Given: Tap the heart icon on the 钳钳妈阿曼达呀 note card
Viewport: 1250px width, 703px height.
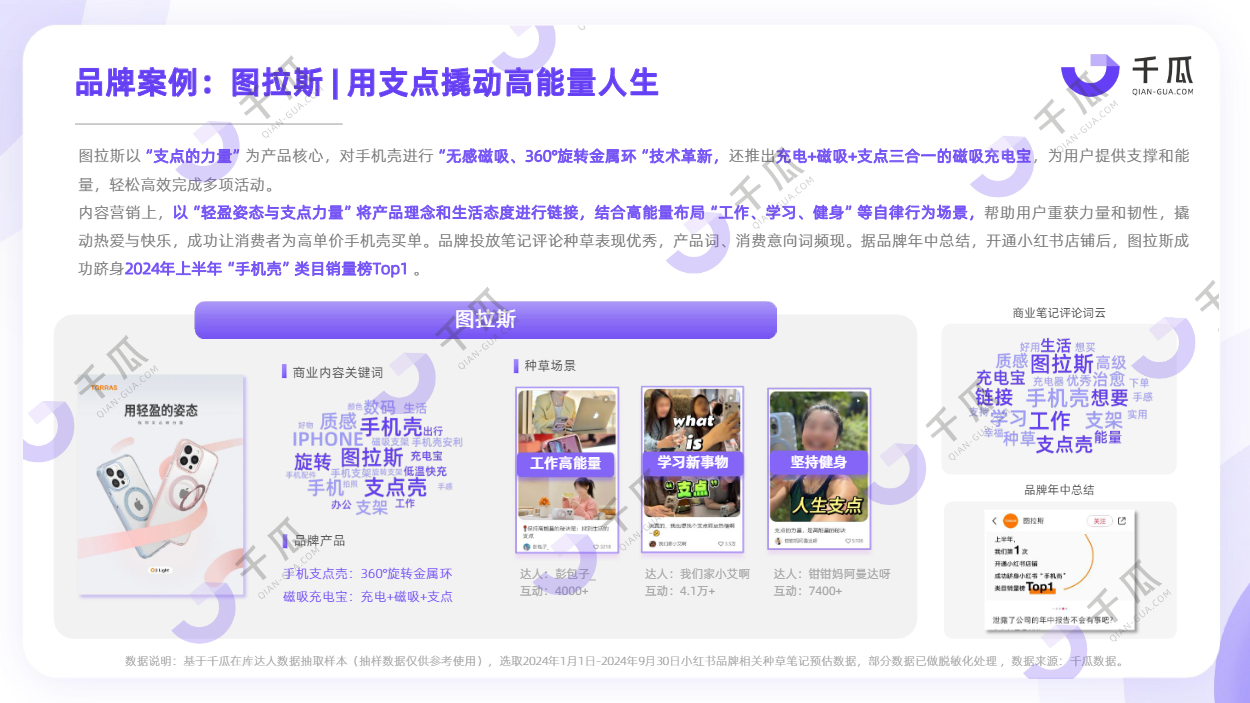Looking at the screenshot, I should [x=849, y=541].
